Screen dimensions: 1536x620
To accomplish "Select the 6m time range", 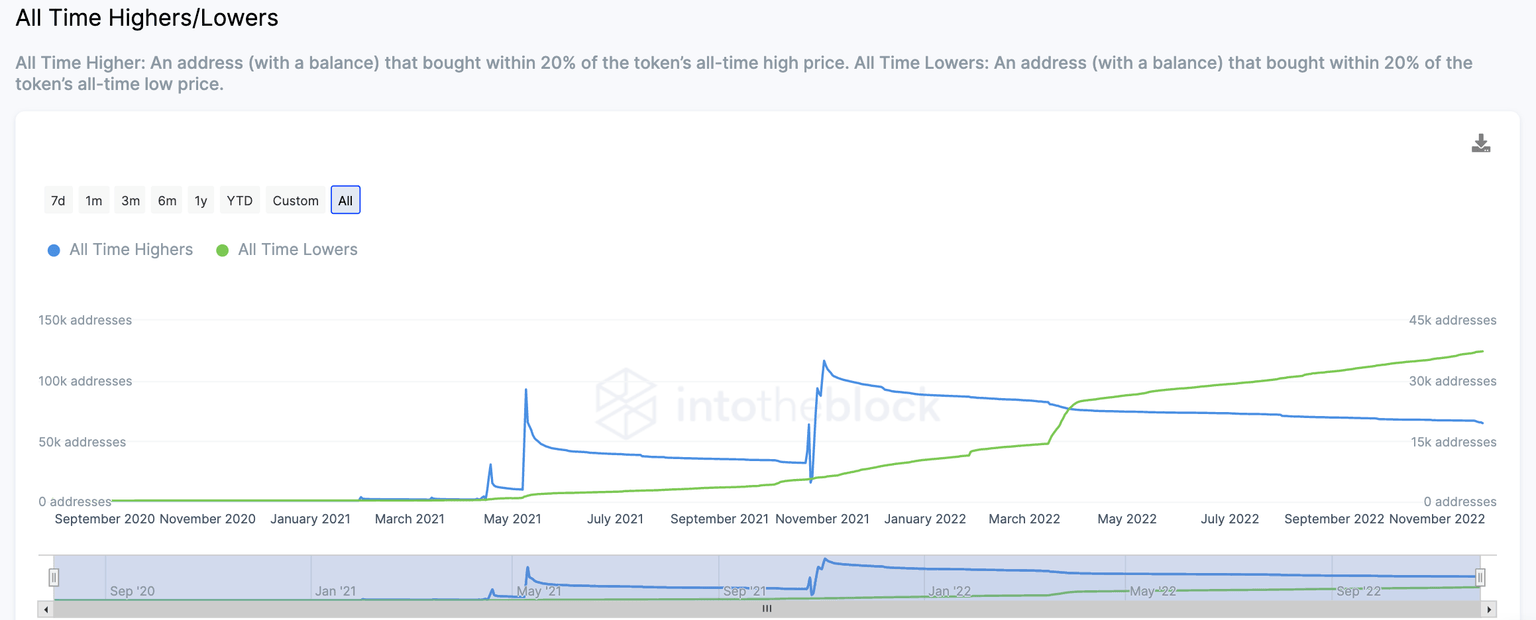I will (x=167, y=201).
